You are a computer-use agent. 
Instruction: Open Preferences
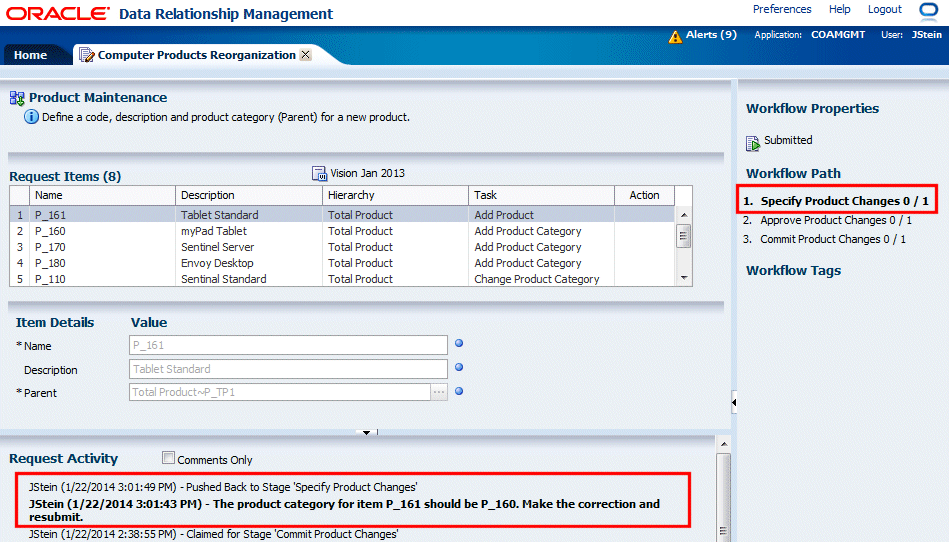(x=782, y=9)
